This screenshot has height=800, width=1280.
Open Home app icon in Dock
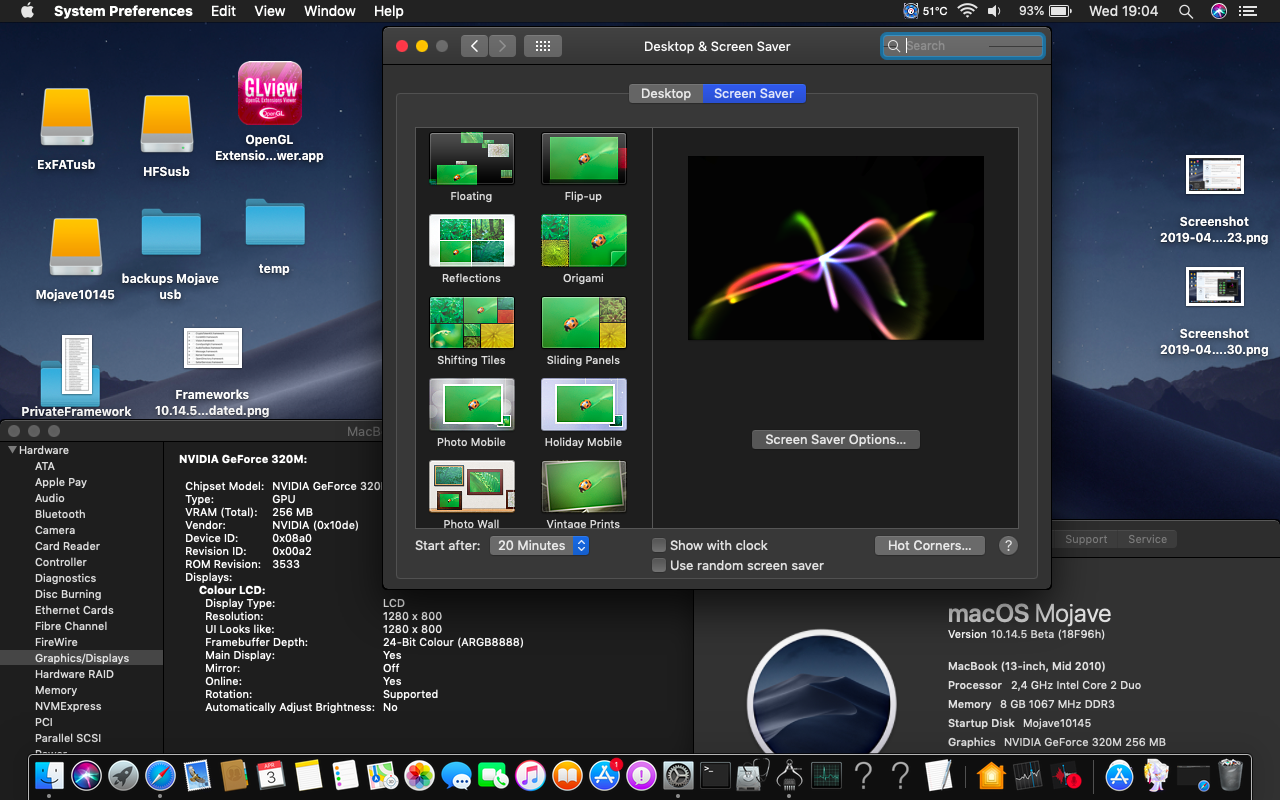point(991,775)
